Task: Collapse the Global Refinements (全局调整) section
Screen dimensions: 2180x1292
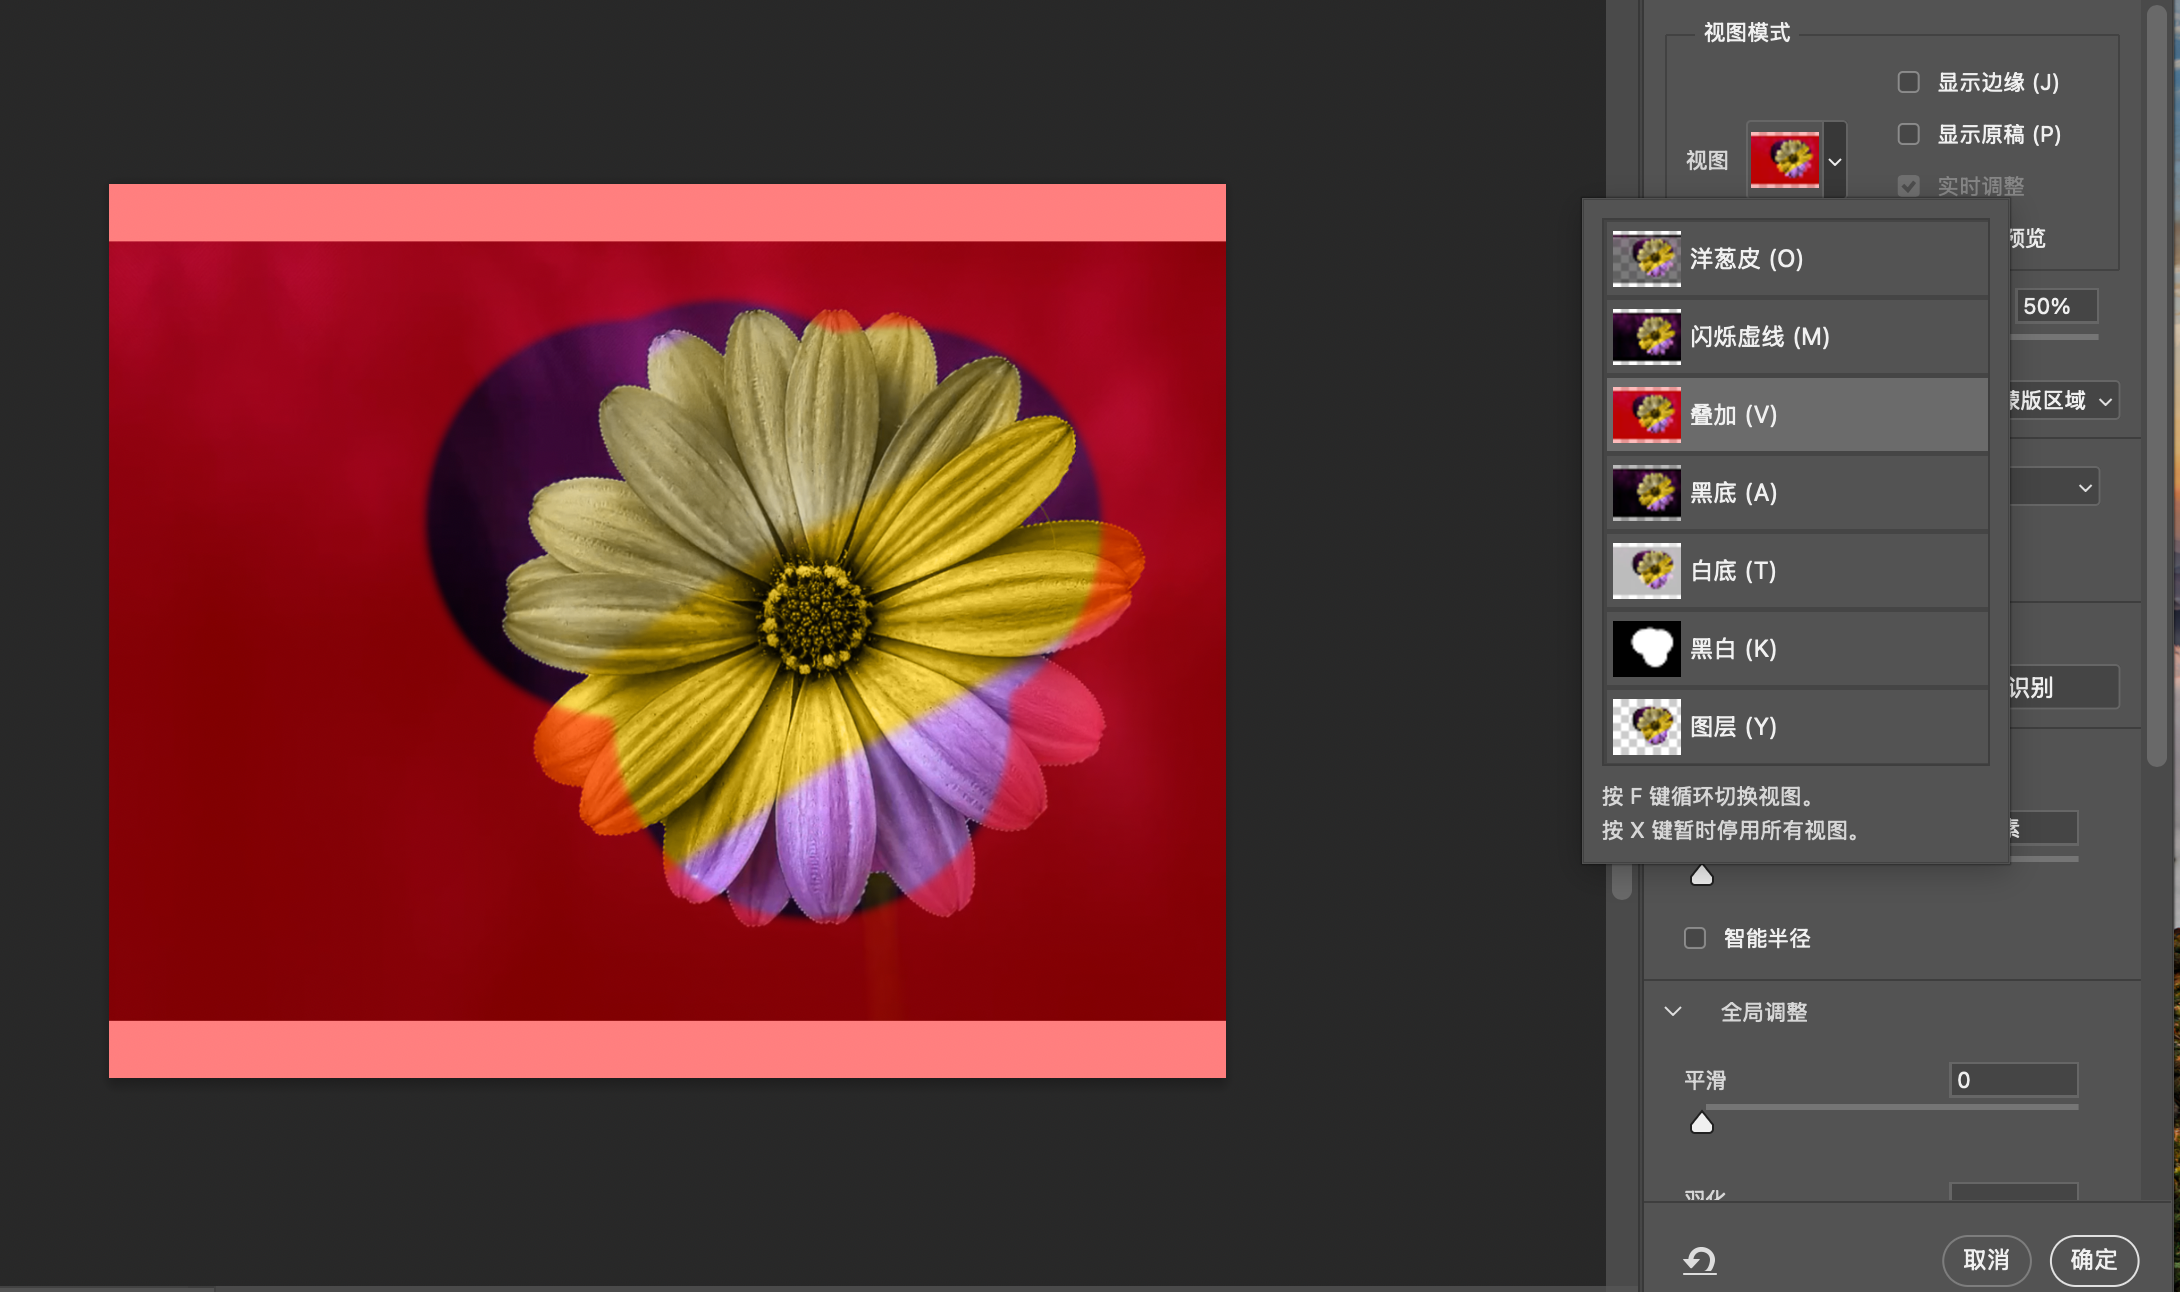Action: tap(1673, 1012)
